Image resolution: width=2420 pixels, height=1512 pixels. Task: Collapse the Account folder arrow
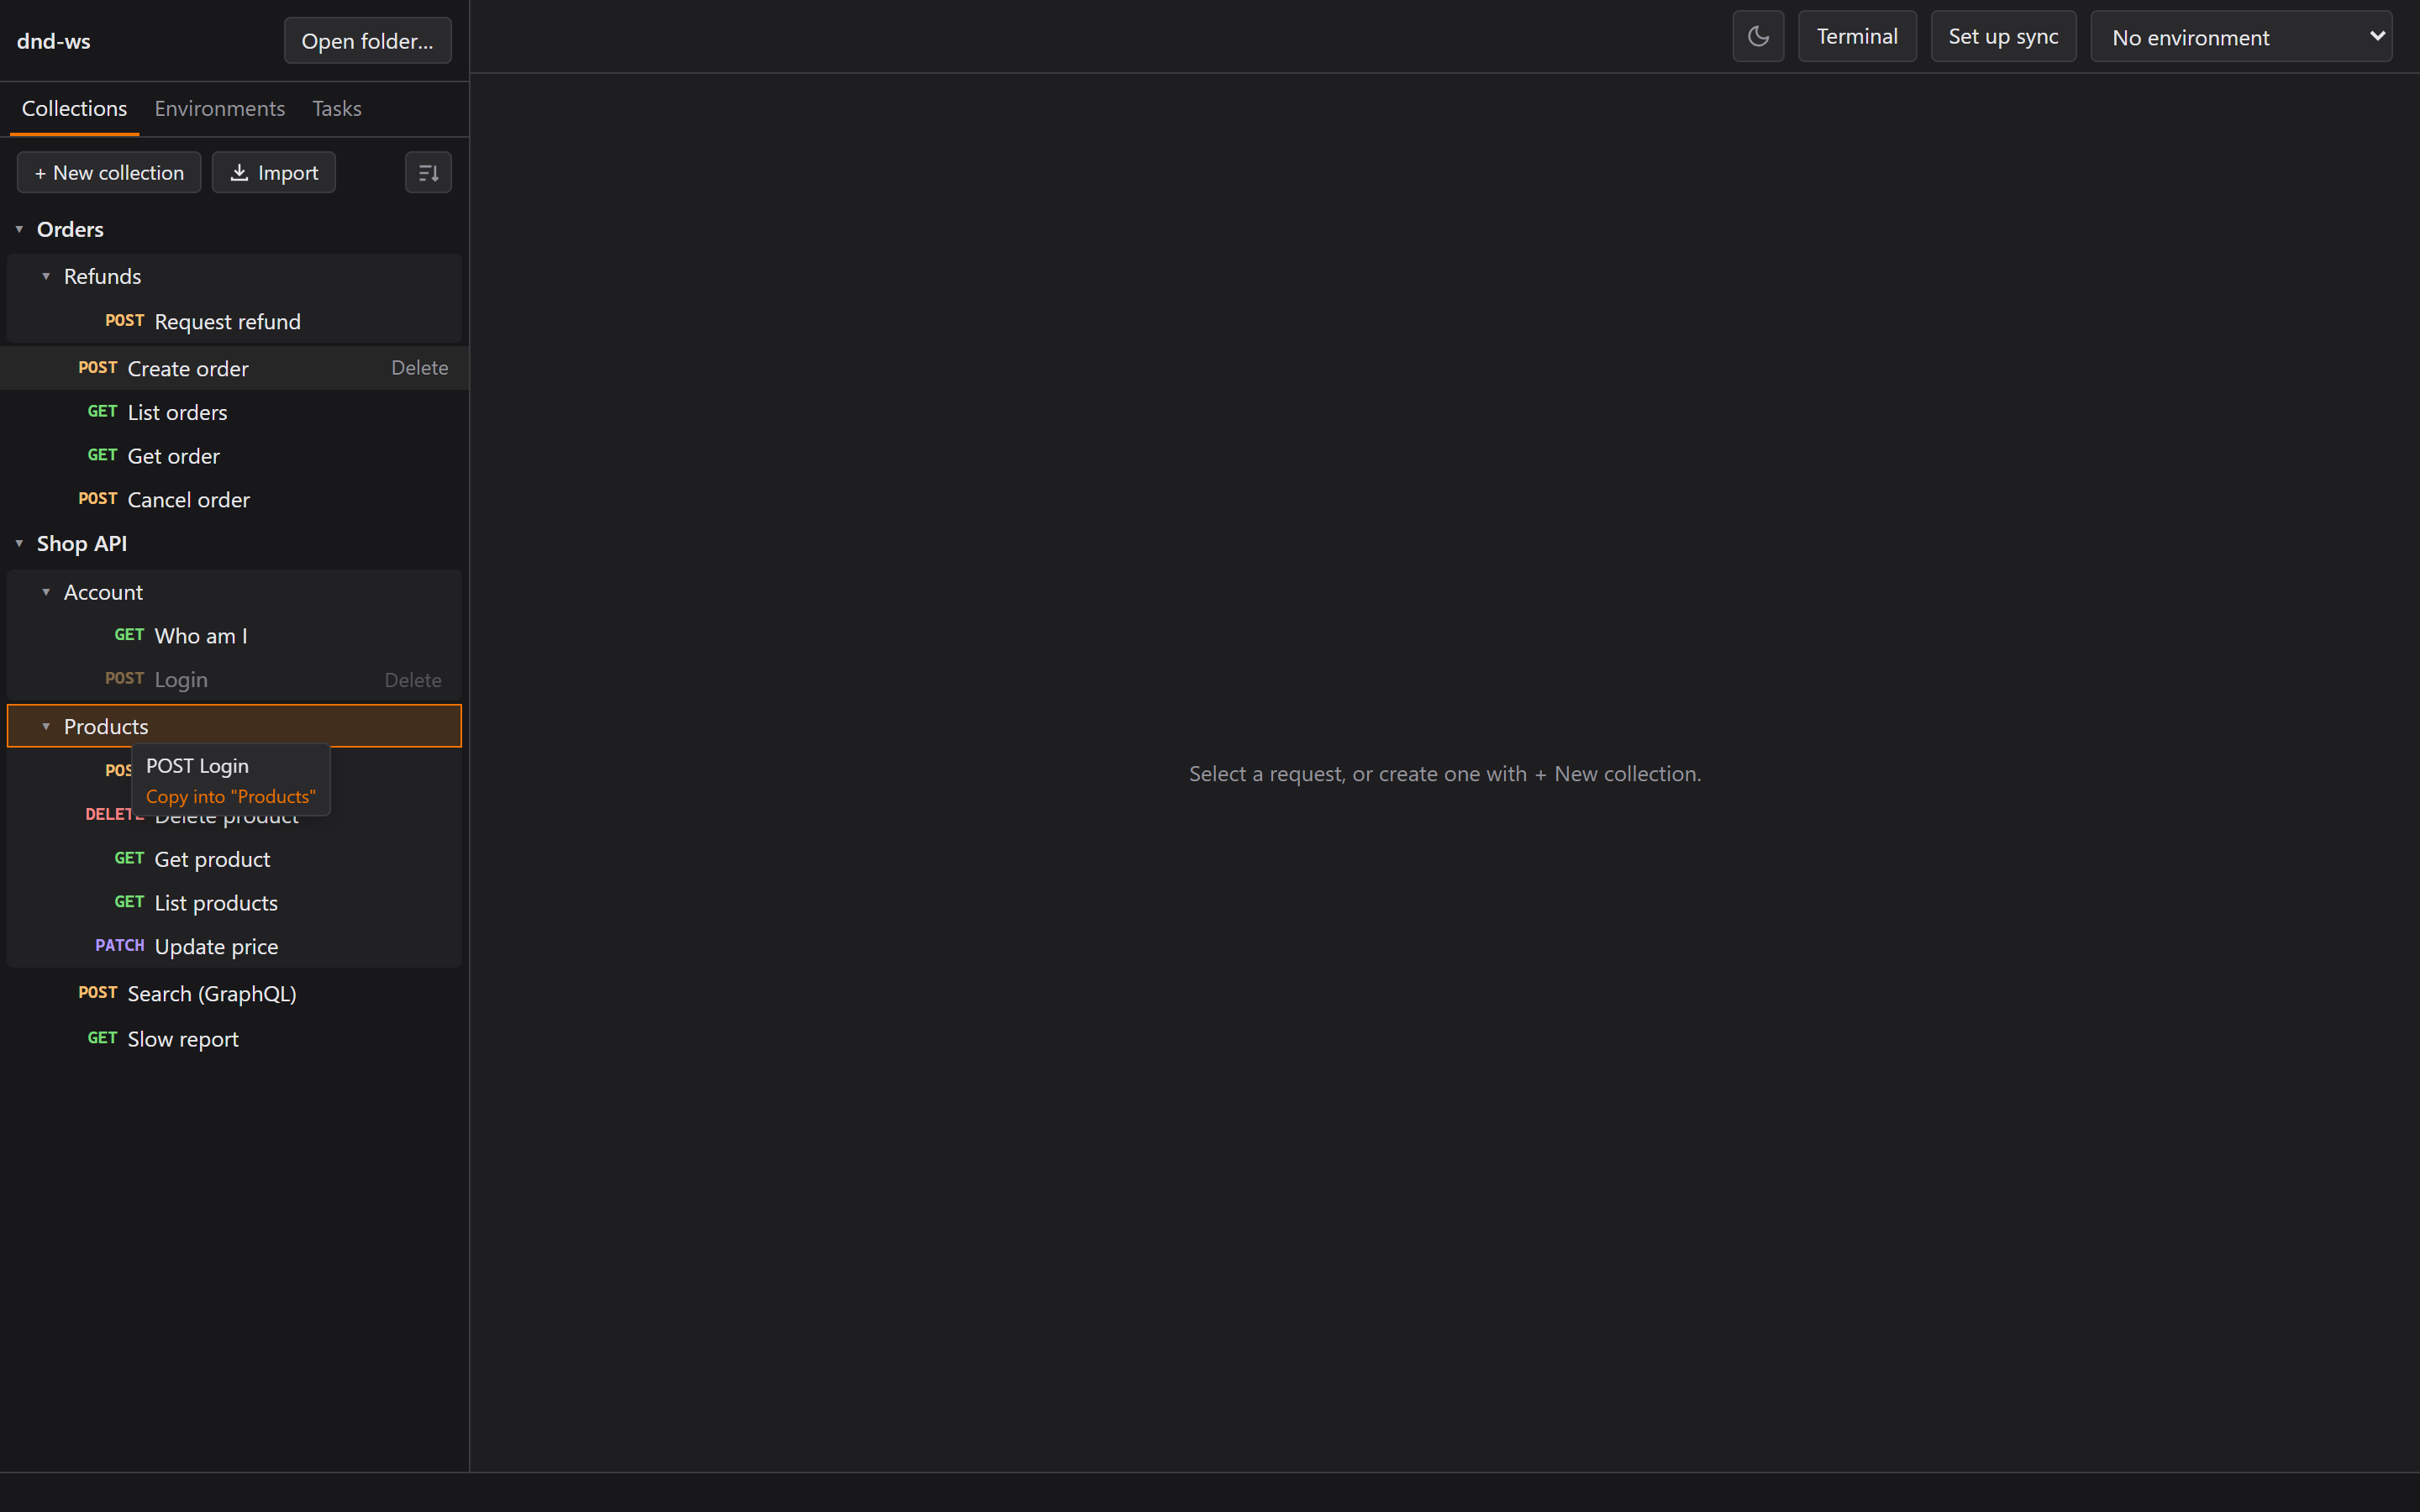point(46,592)
